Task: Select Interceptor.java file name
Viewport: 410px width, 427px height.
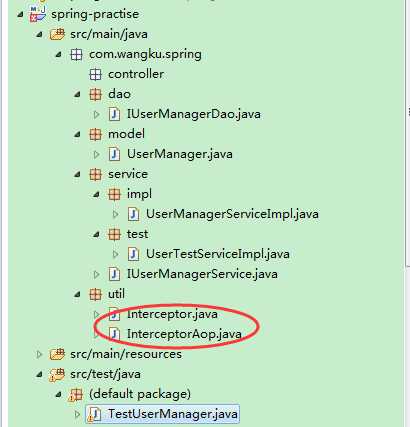Action: pyautogui.click(x=172, y=314)
